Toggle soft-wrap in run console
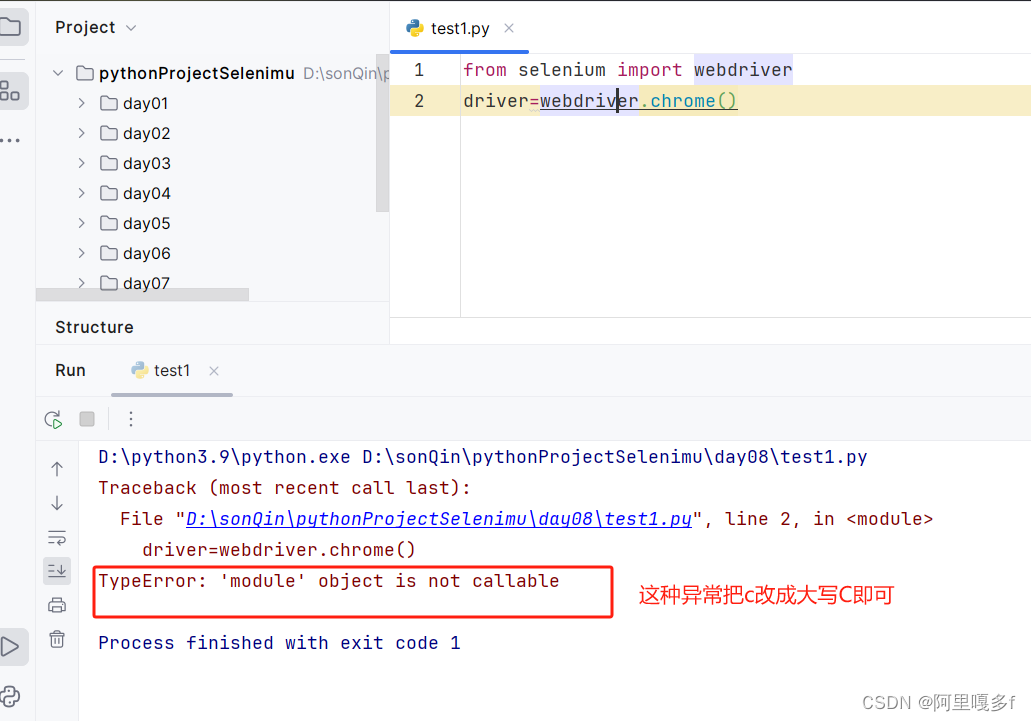This screenshot has width=1031, height=721. (57, 538)
